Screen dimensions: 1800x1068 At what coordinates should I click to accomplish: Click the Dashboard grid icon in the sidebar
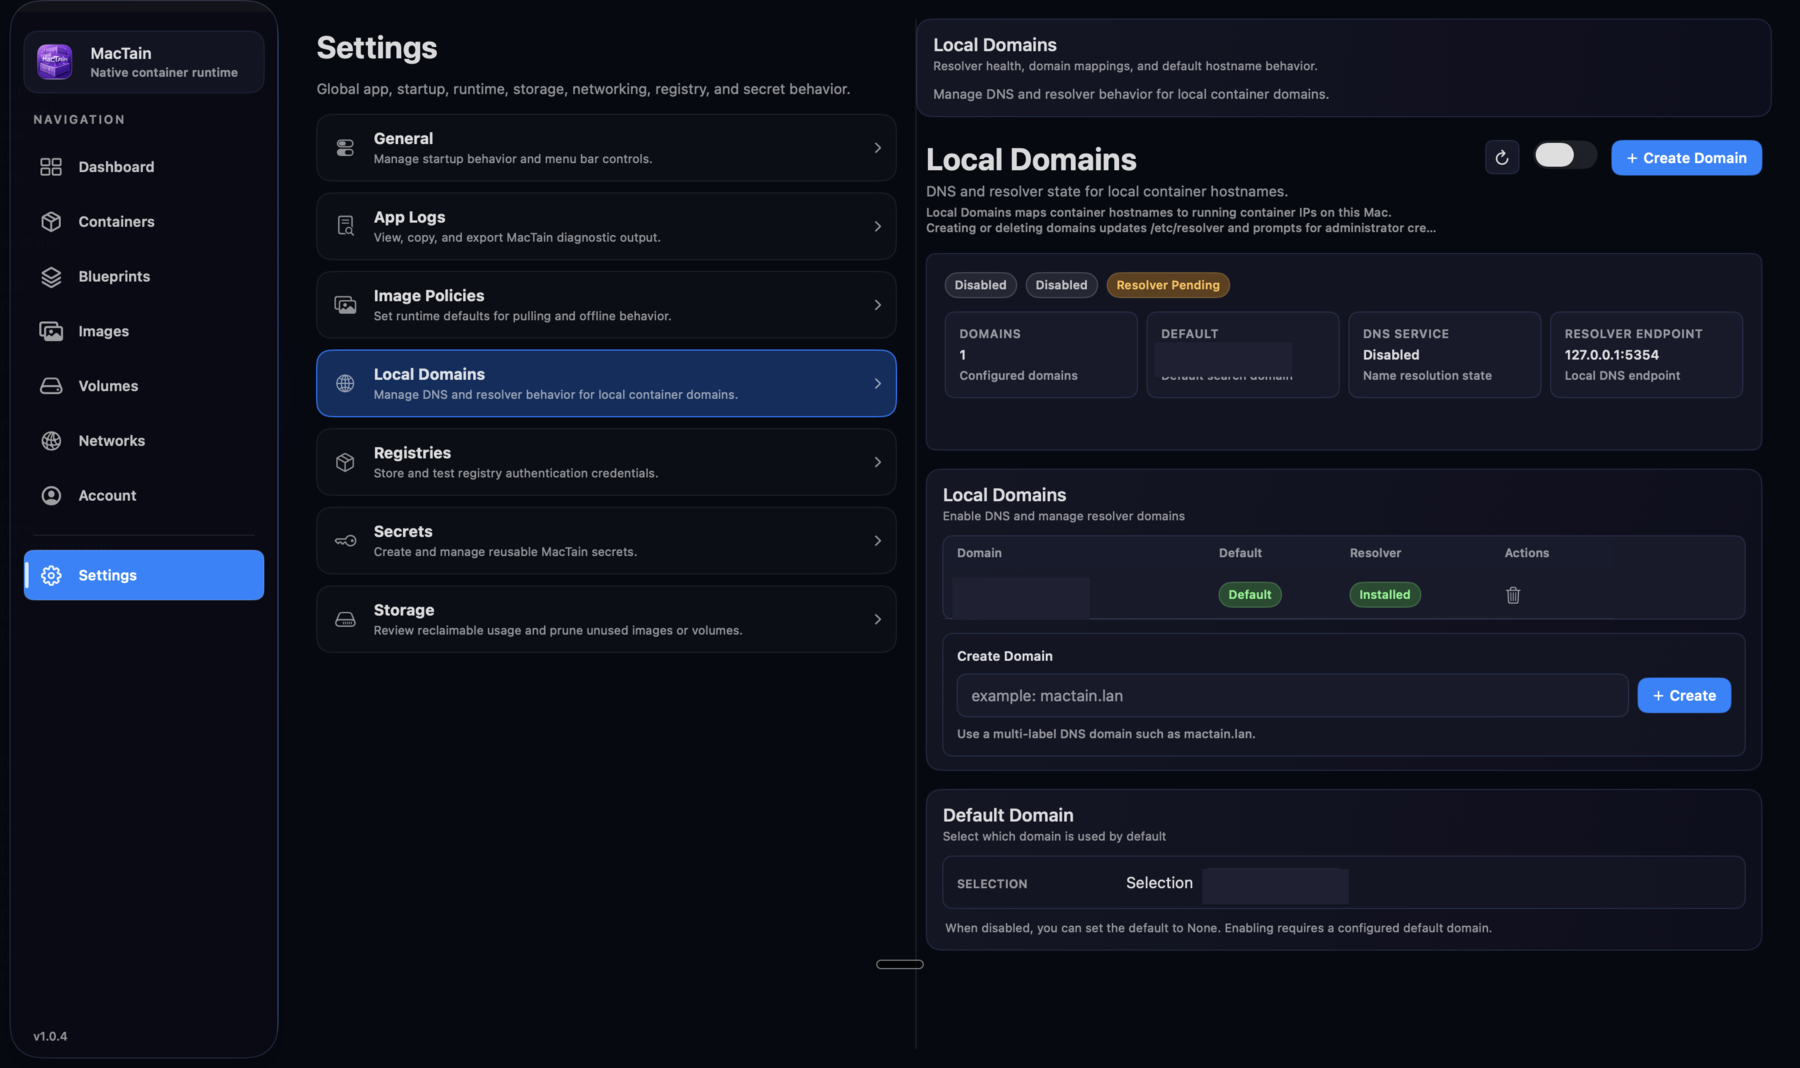[51, 167]
